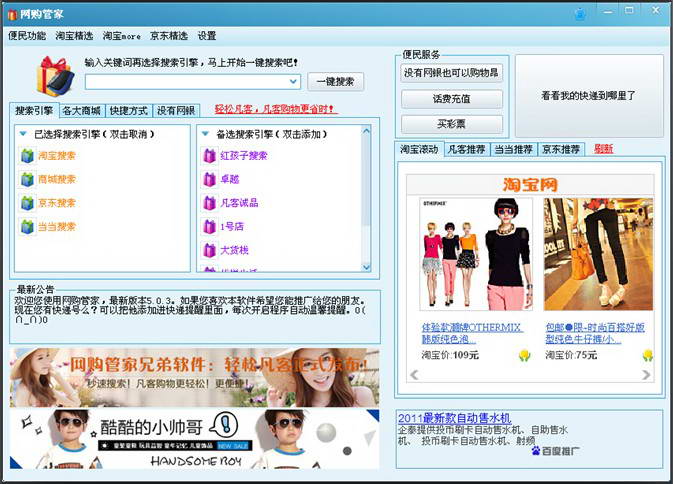Open the 京东精选 menu
This screenshot has height=484, width=673.
(169, 36)
